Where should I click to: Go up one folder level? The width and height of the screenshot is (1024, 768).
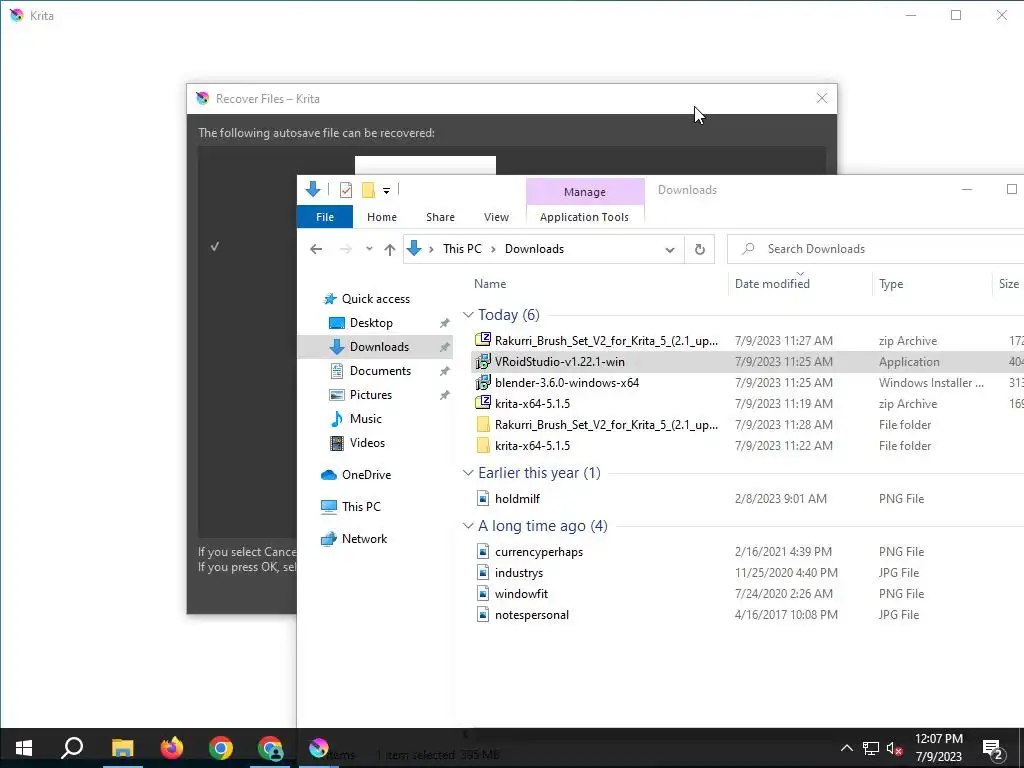pos(390,249)
